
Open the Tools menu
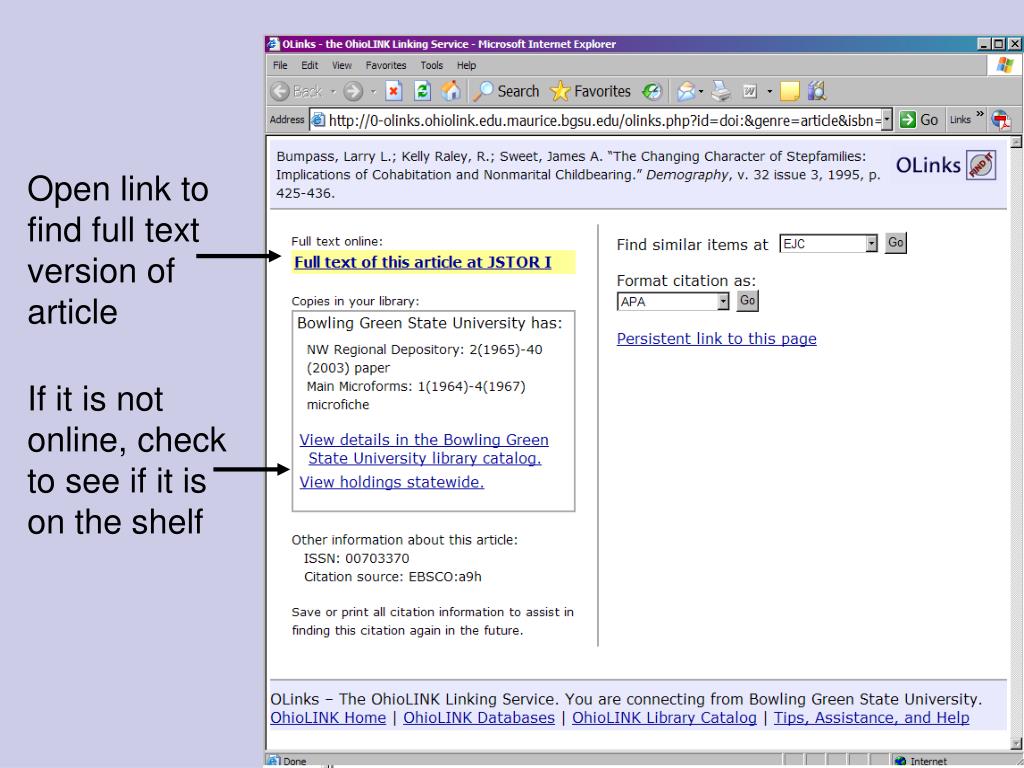point(432,65)
